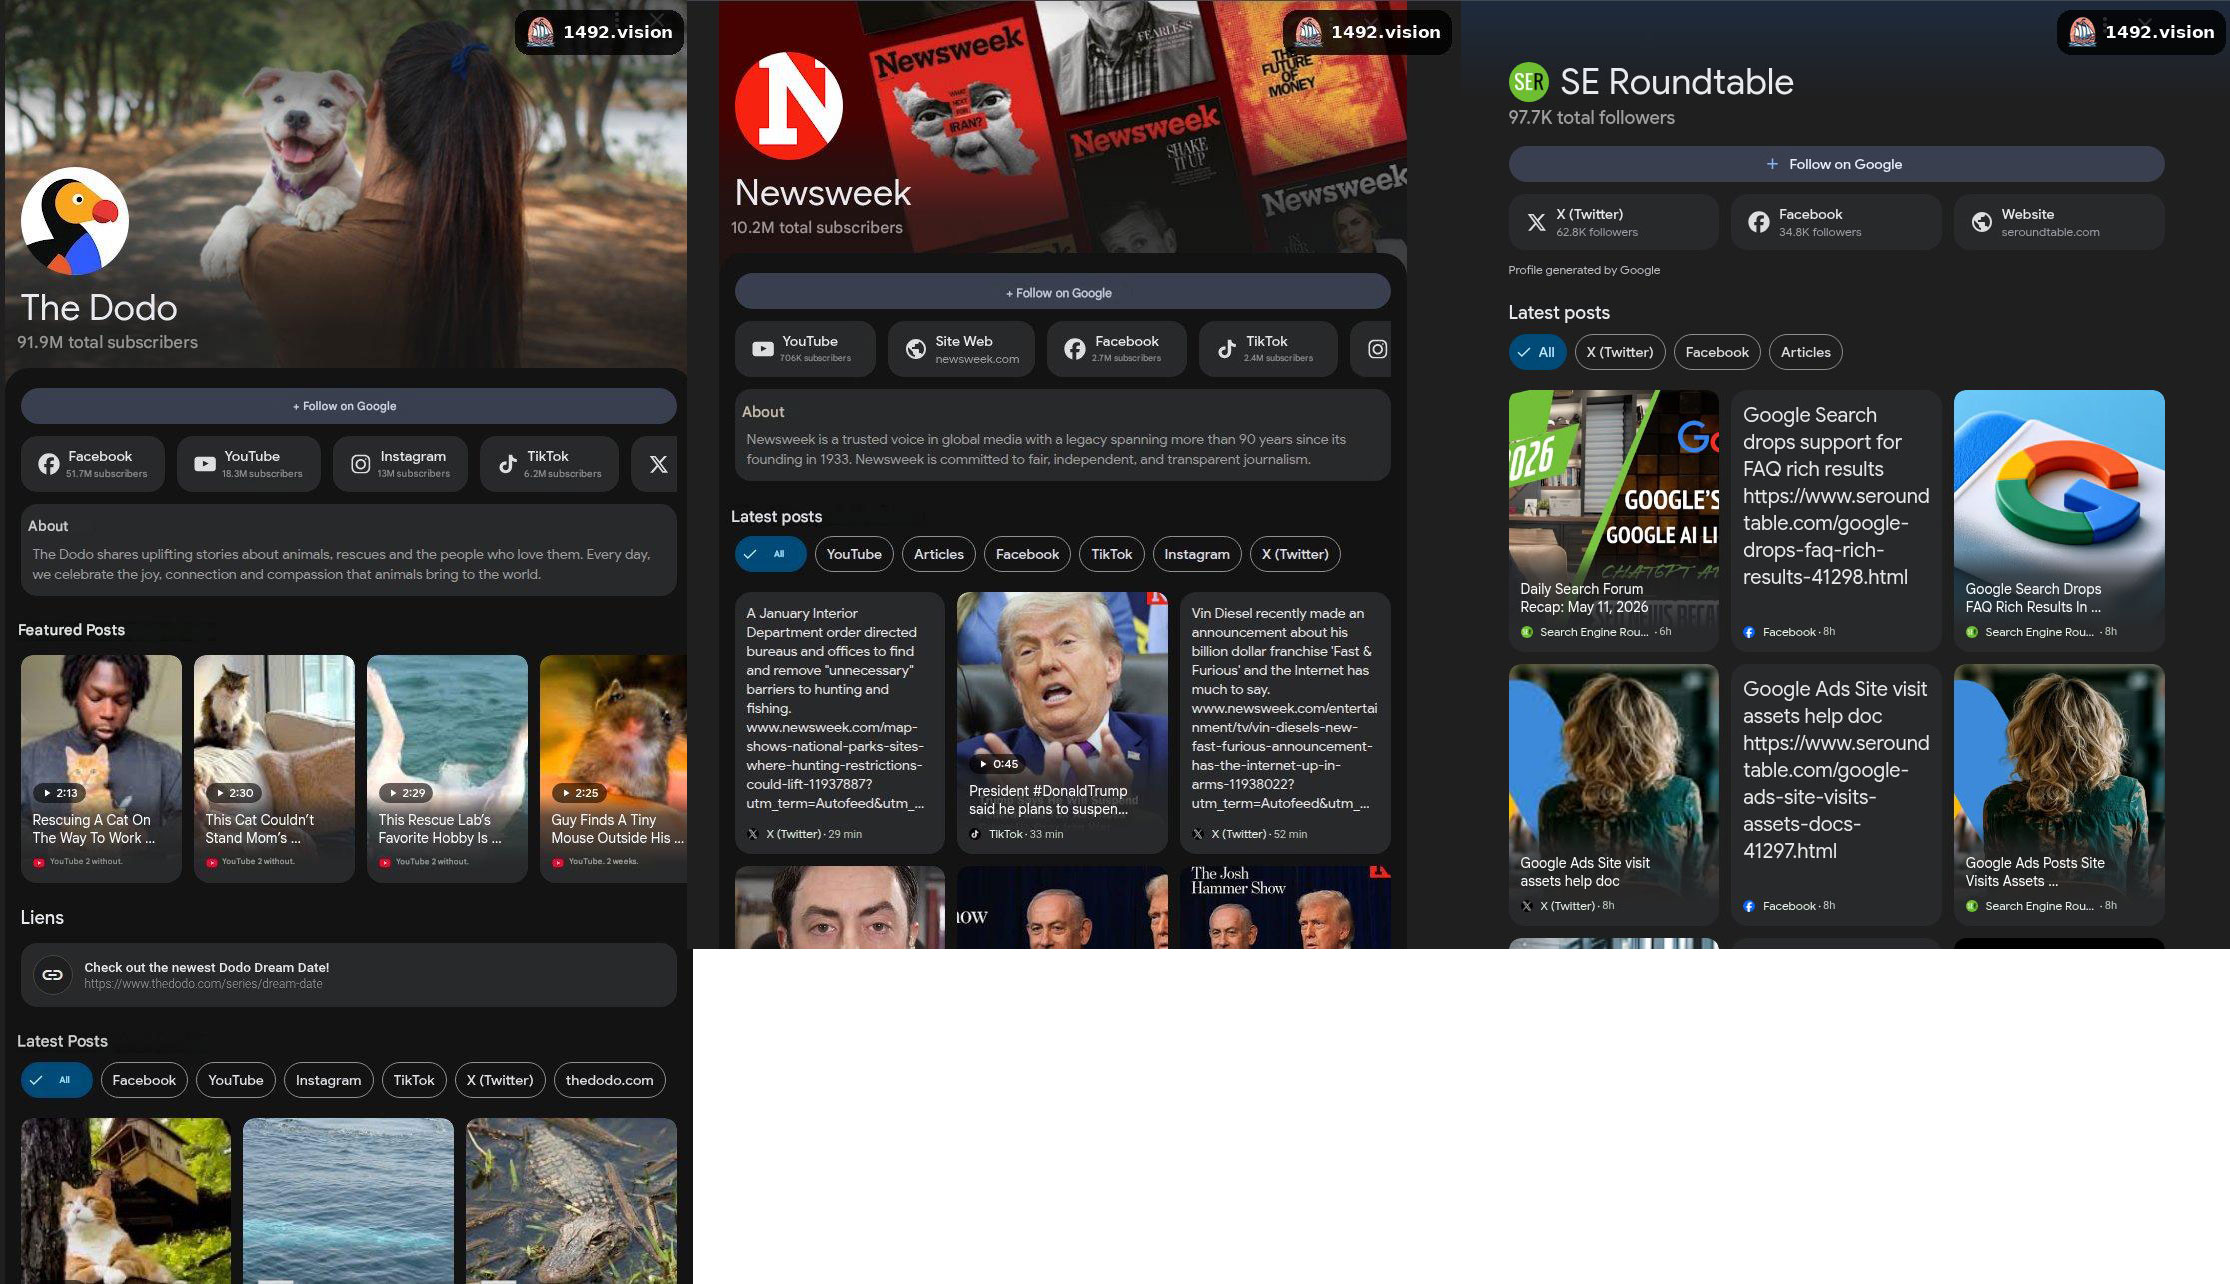Open the Dodo Dream Date link

coord(349,975)
